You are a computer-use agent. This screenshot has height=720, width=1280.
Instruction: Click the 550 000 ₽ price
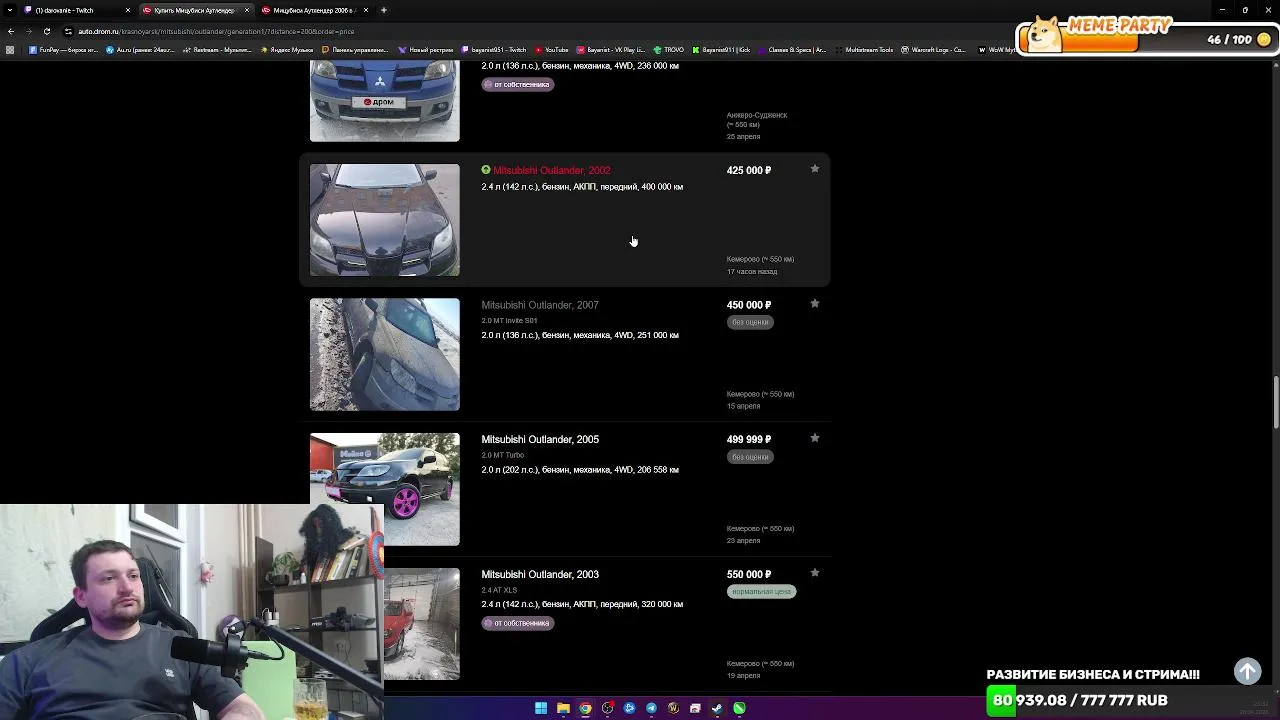pos(749,574)
